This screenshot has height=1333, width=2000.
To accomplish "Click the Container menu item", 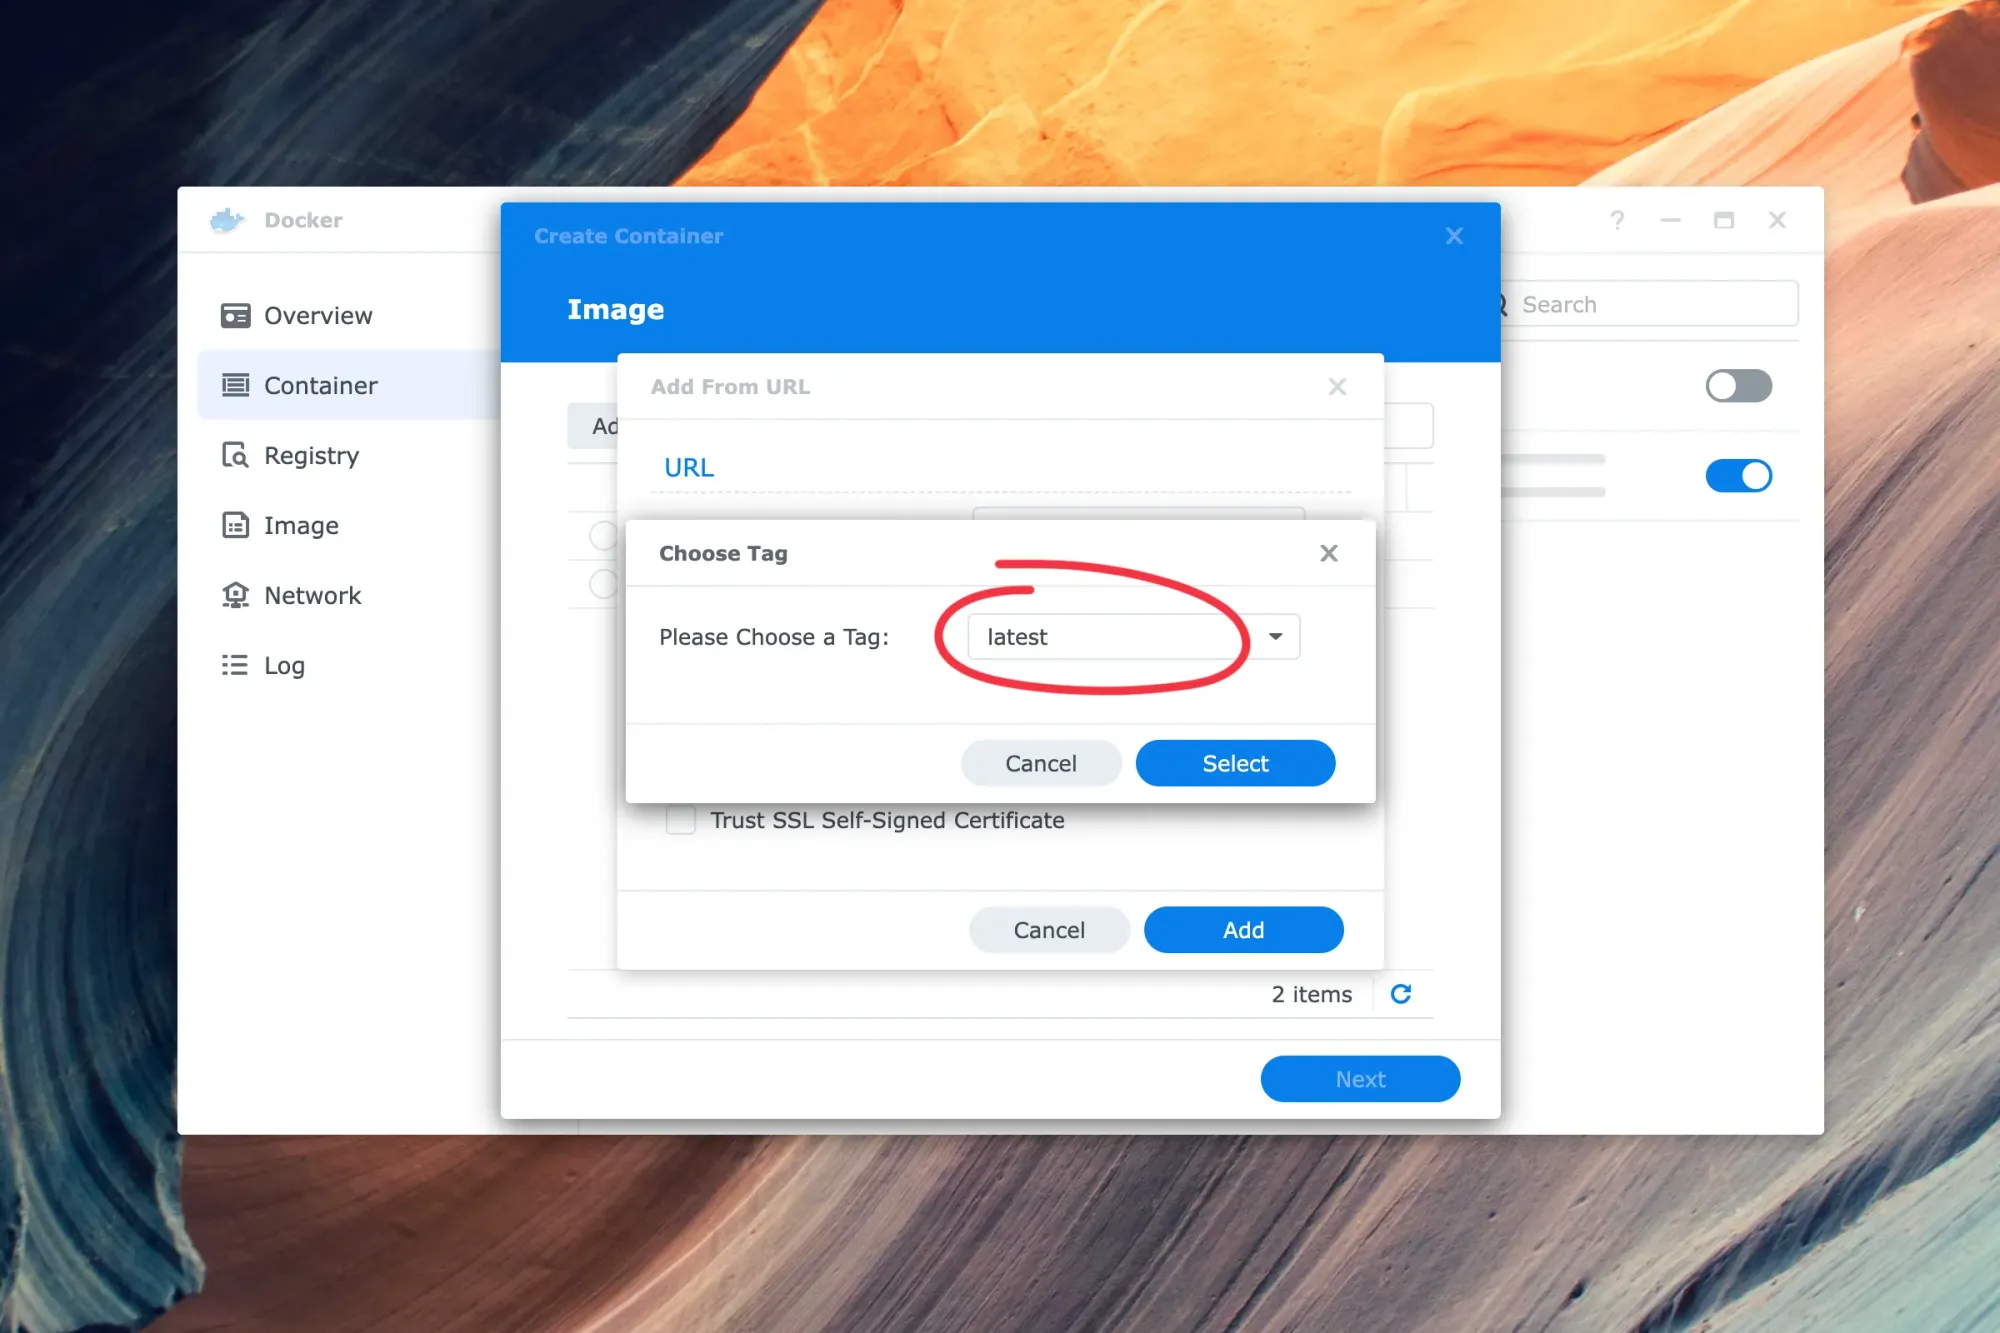I will point(320,384).
